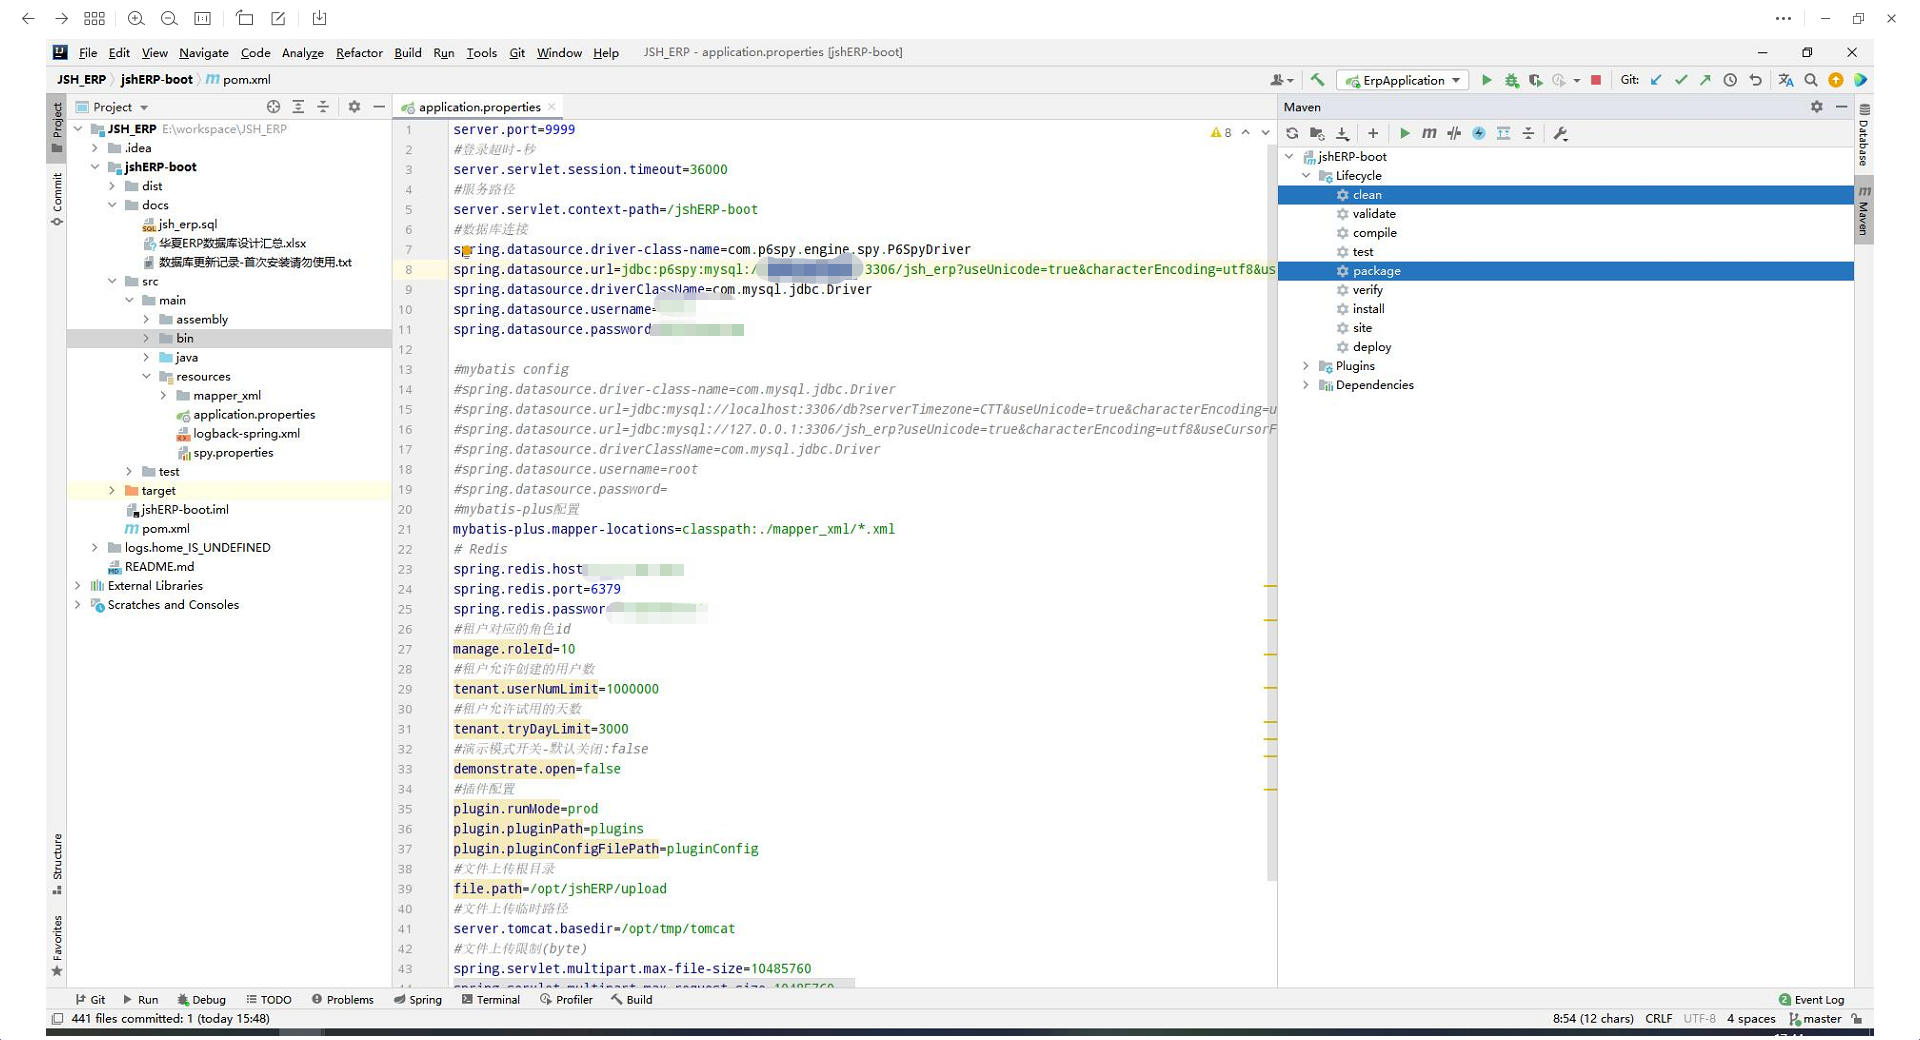Build the project with the hammer icon

click(1317, 80)
